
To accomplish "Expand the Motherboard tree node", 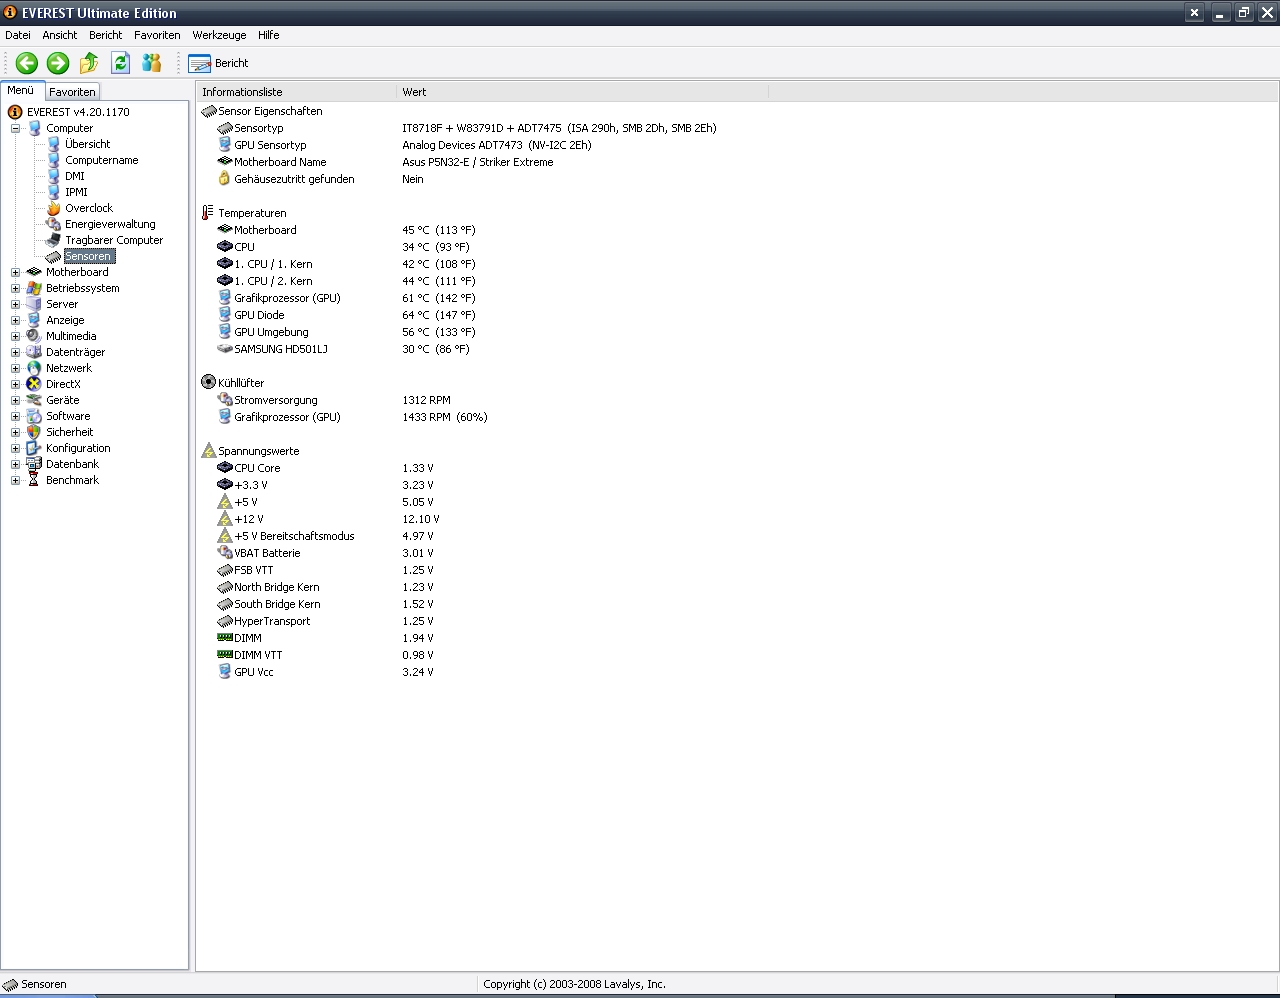I will [x=16, y=272].
